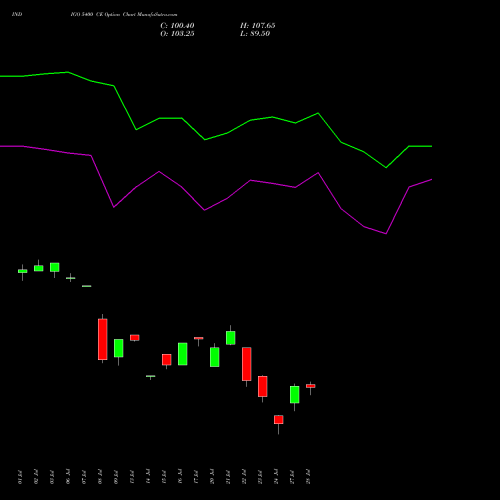Select the tall red candle above 22 Jul
Viewport: 500px width, 500px height.
click(247, 364)
